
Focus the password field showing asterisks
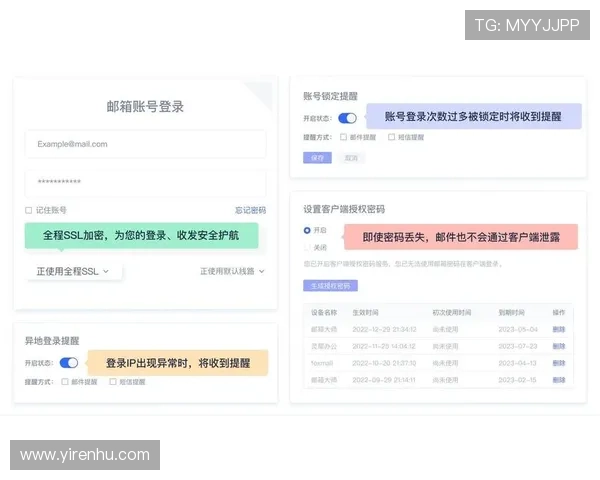click(x=145, y=183)
